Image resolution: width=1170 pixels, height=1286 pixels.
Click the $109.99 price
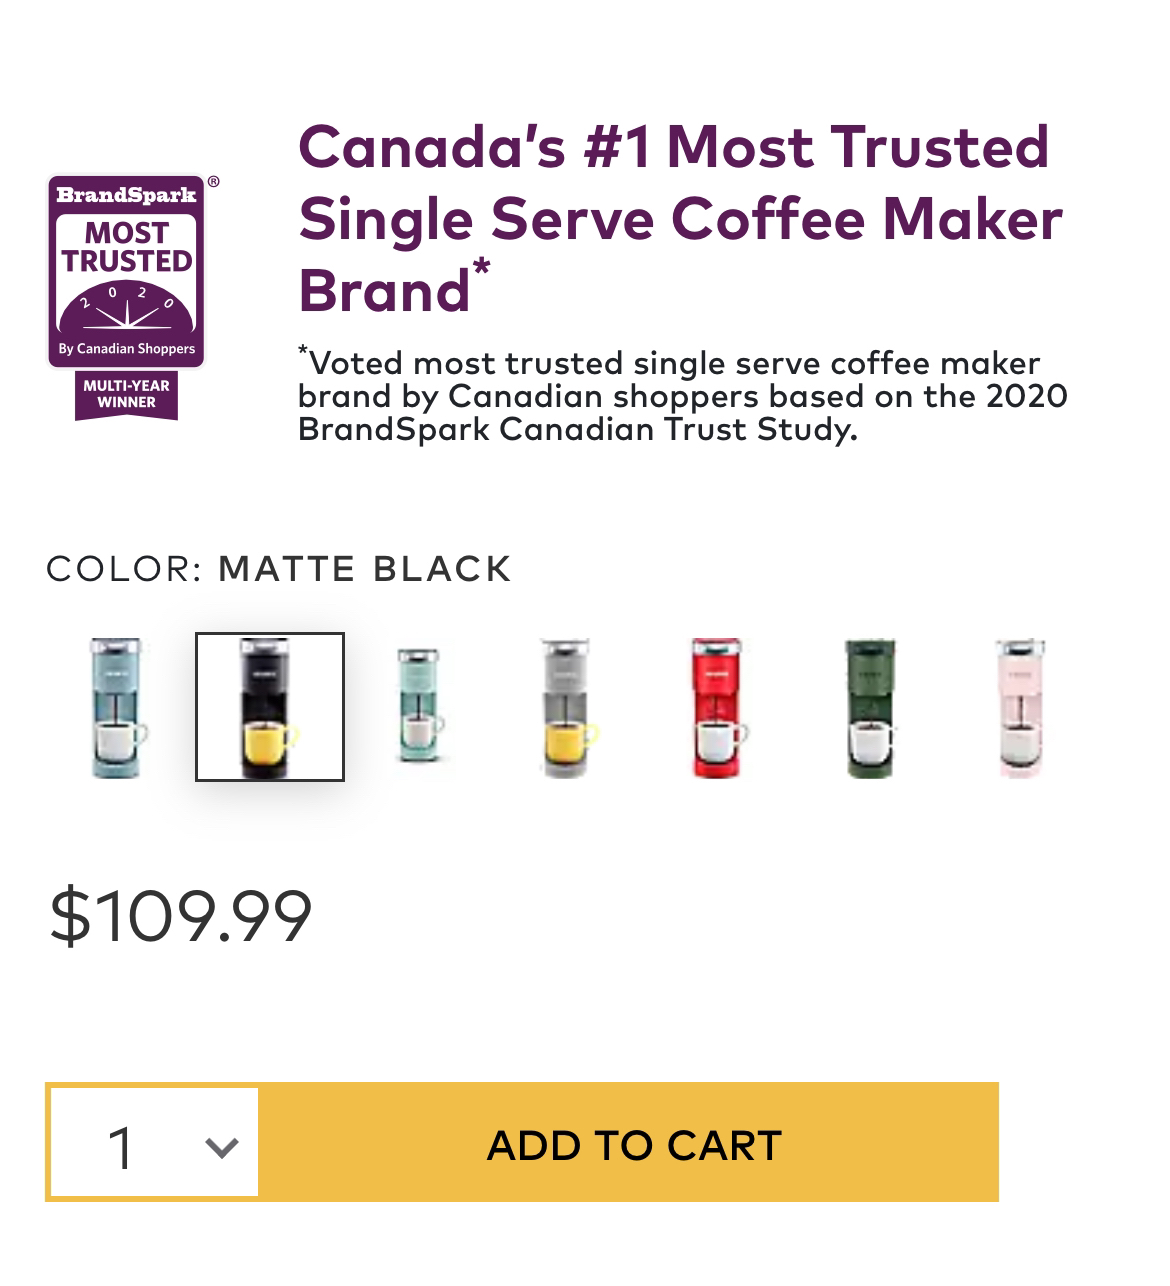pos(181,916)
